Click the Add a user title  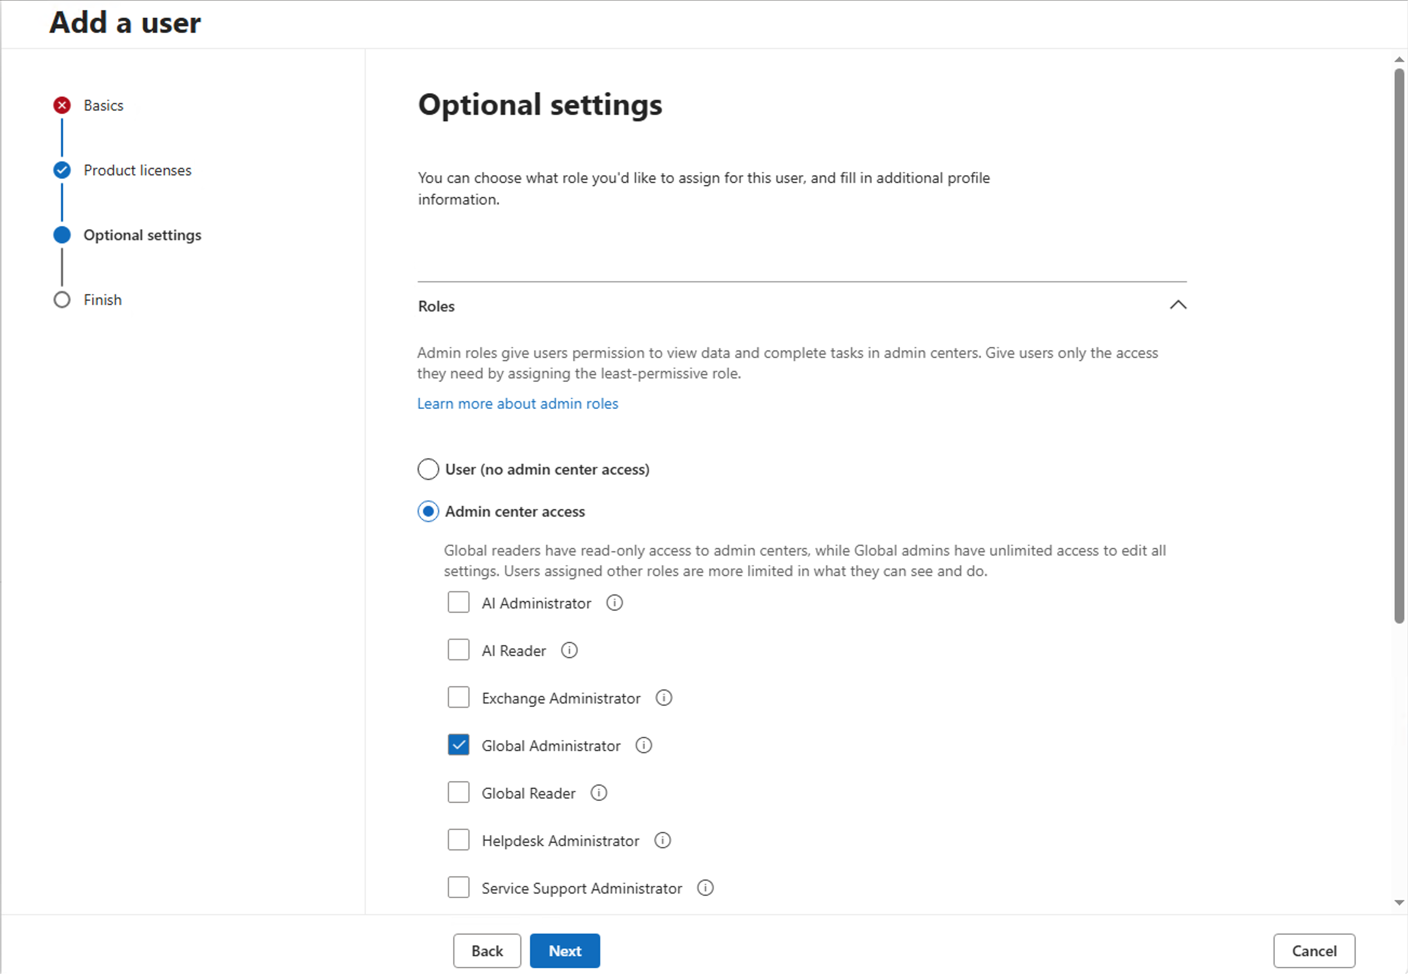click(x=125, y=22)
